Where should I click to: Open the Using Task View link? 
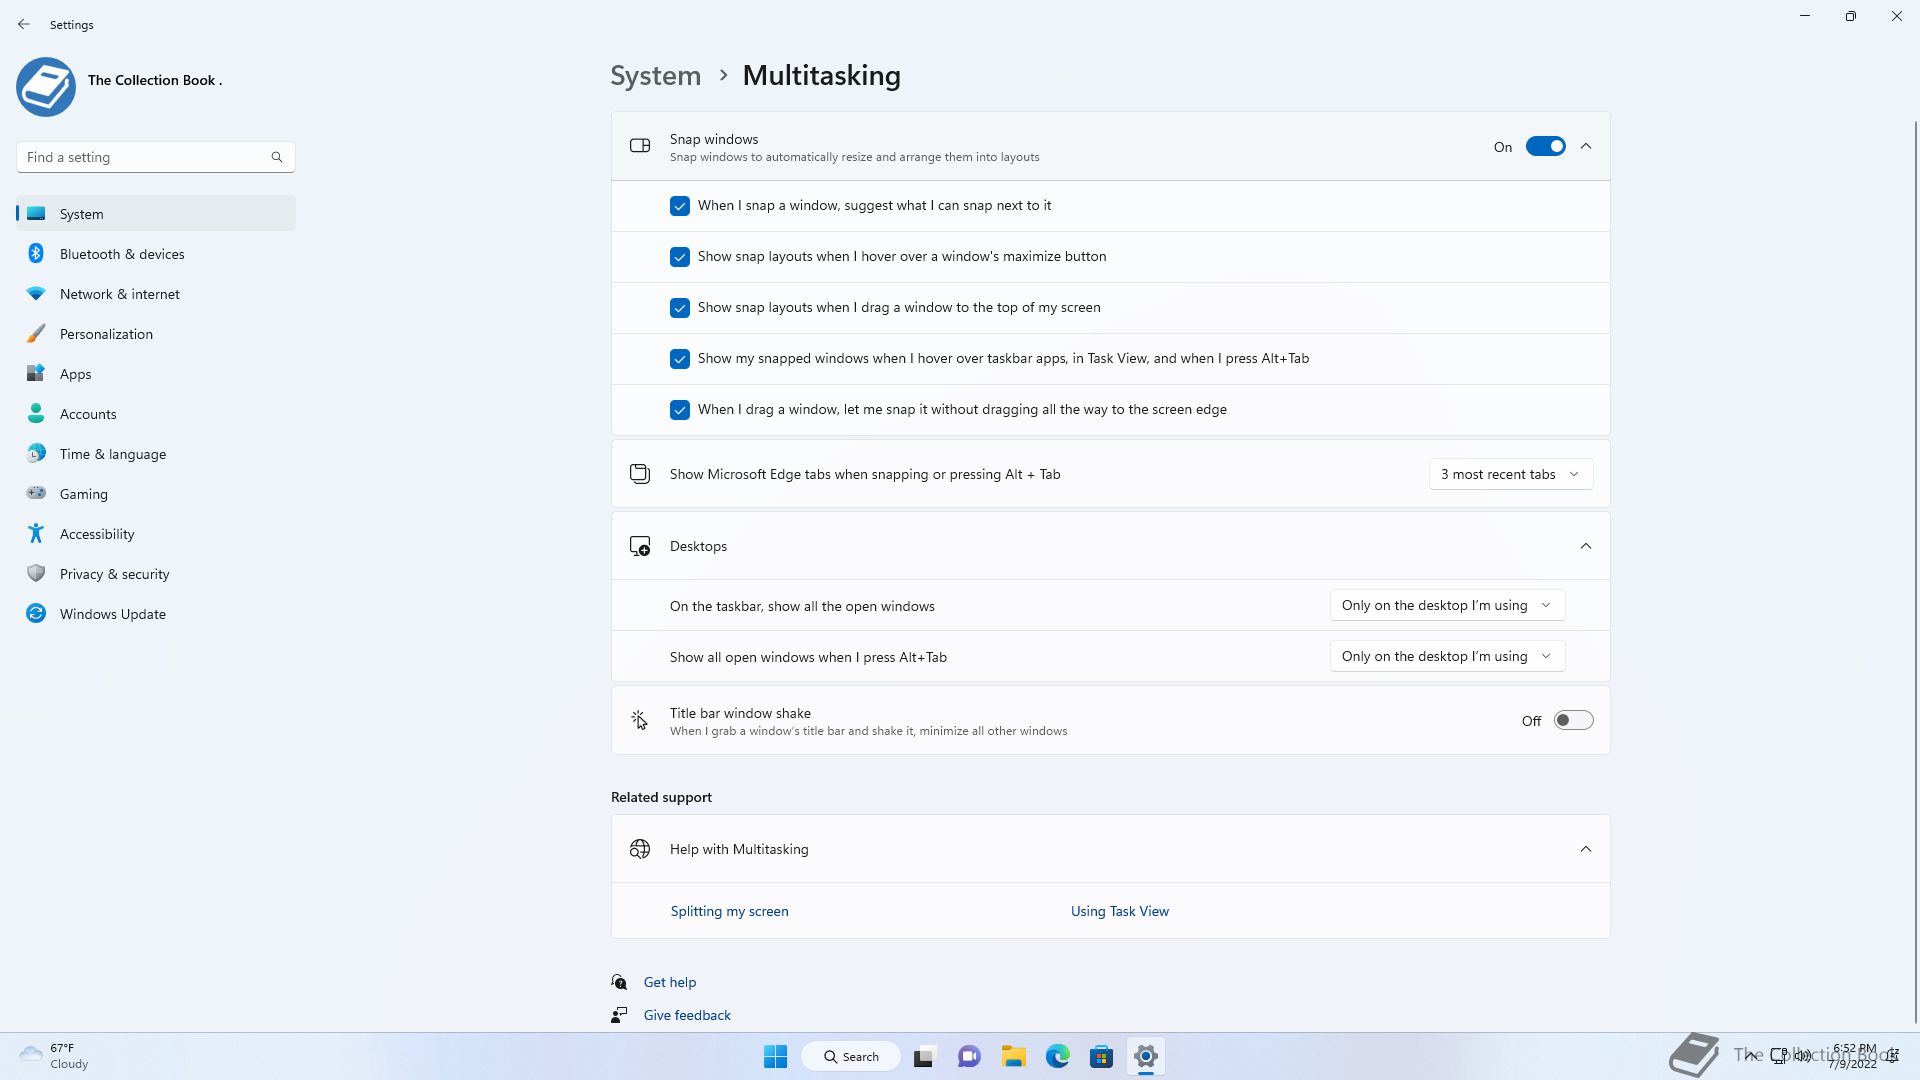click(1119, 911)
